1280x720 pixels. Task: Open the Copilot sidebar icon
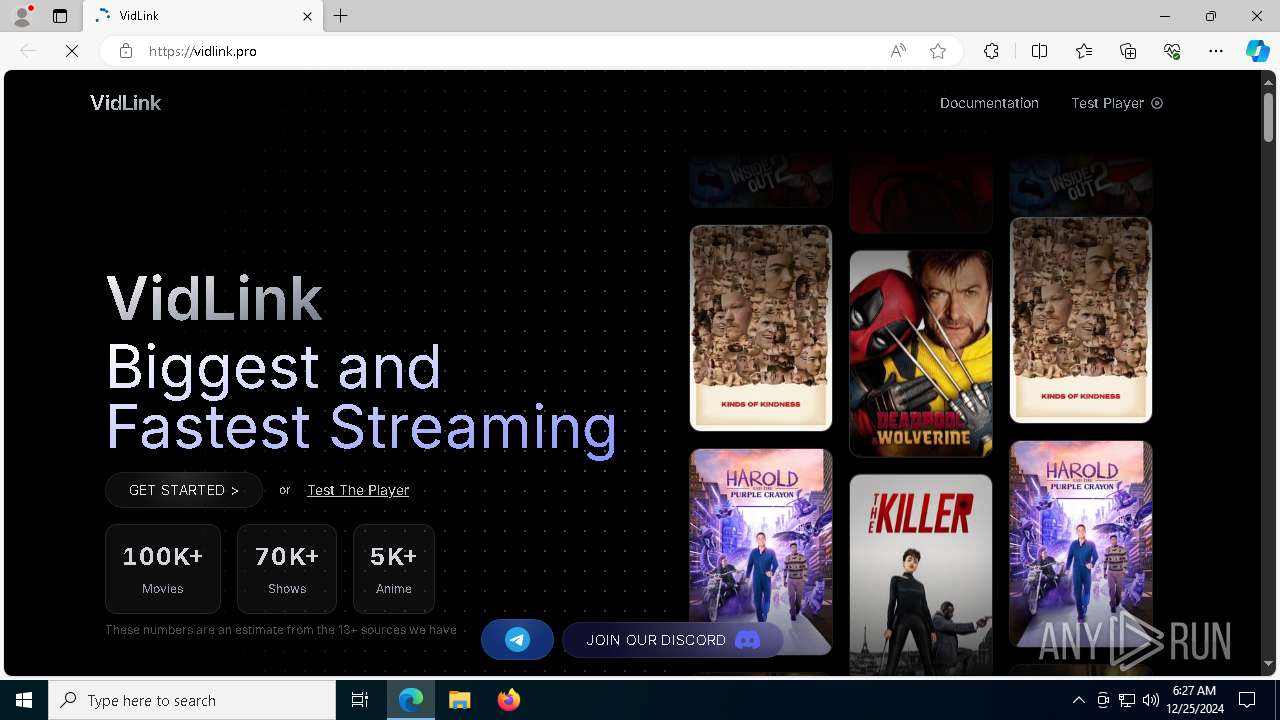pyautogui.click(x=1257, y=51)
